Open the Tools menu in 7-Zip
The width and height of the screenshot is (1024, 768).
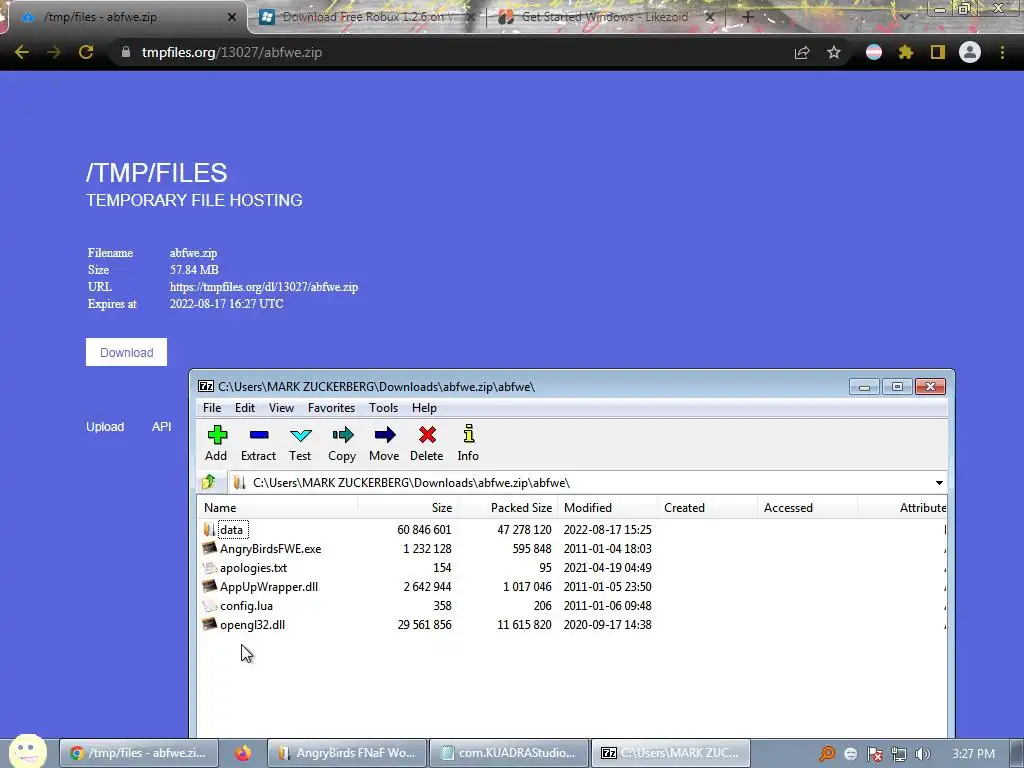pyautogui.click(x=383, y=408)
